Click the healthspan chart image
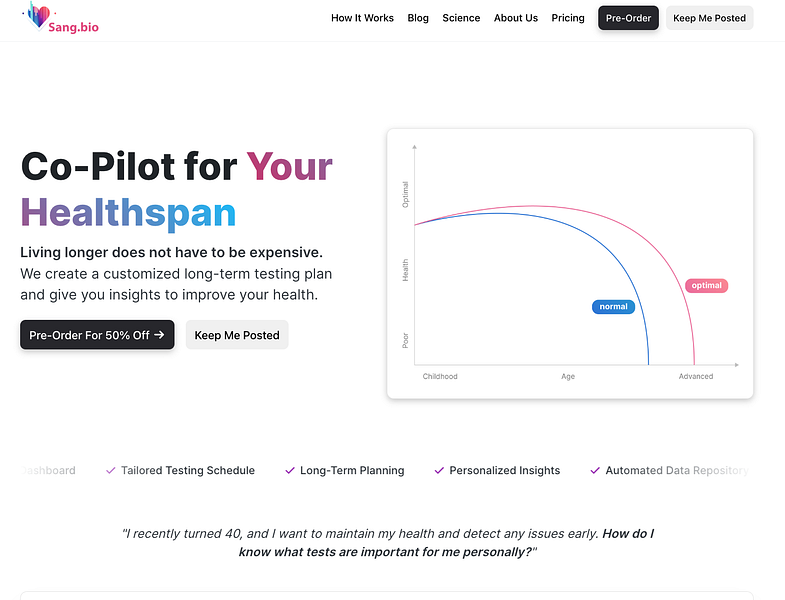 [x=570, y=264]
